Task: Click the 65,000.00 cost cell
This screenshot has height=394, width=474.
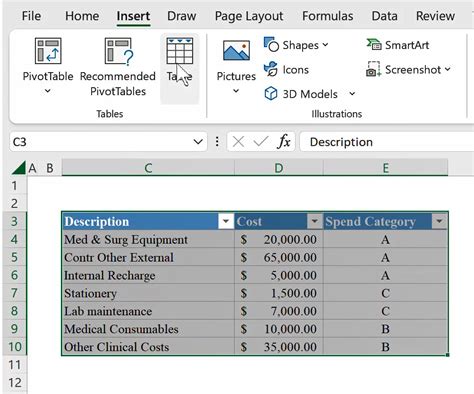Action: 279,257
